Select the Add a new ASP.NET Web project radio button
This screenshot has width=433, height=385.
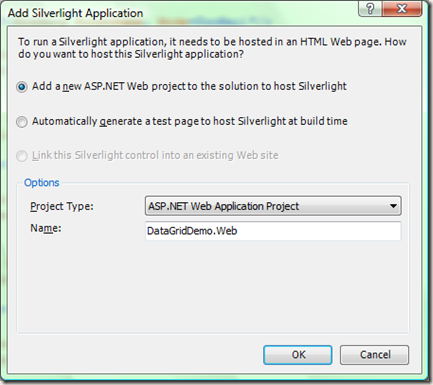[x=22, y=87]
